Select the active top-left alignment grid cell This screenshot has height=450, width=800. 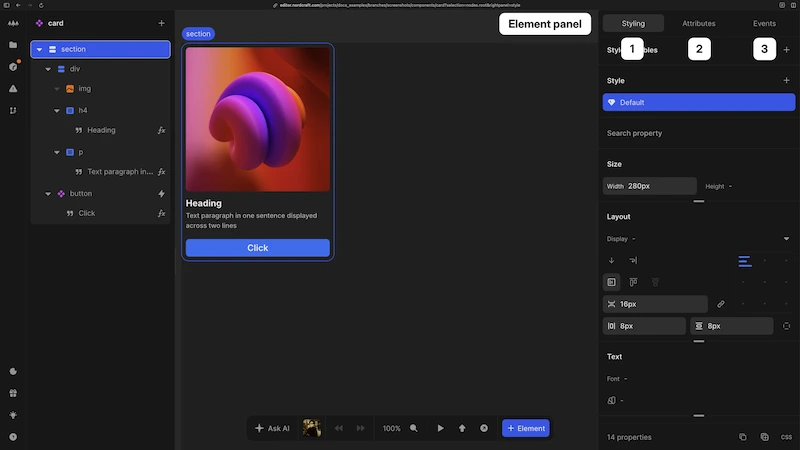[x=744, y=262]
